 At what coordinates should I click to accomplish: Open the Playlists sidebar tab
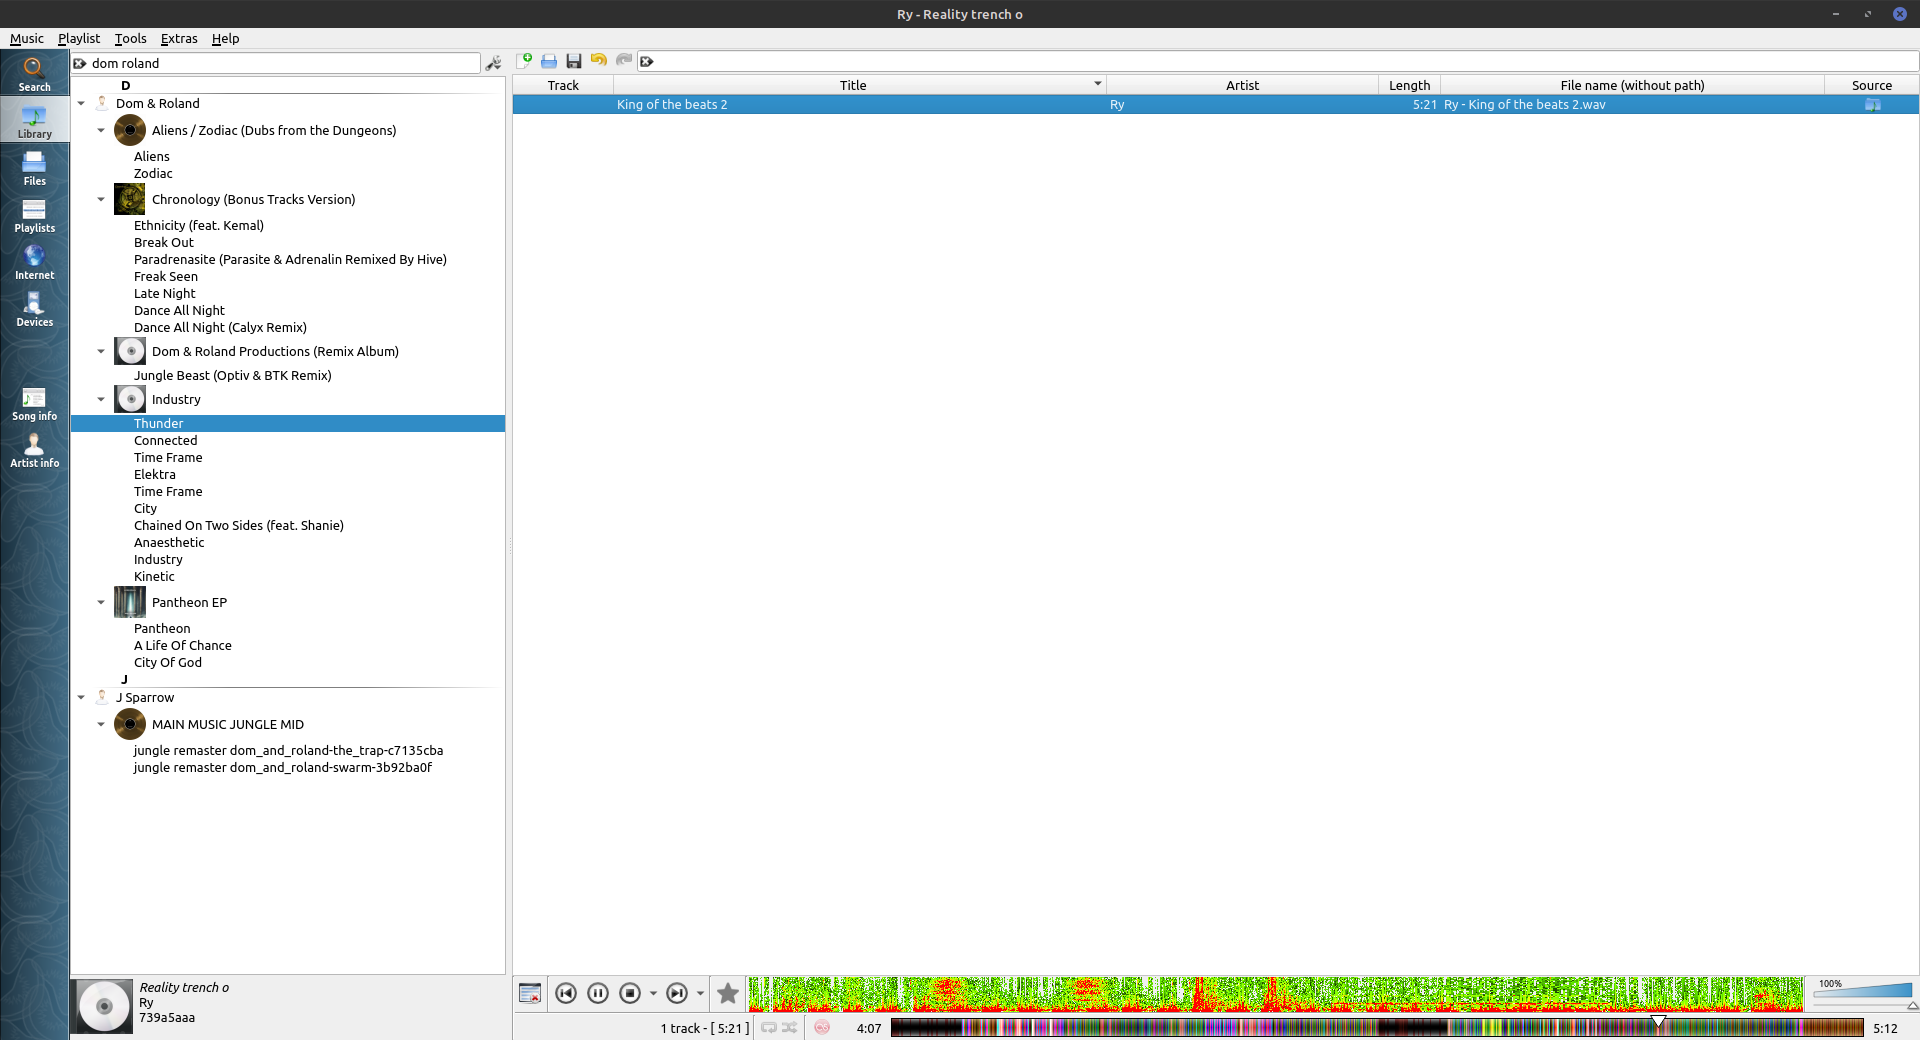34,216
